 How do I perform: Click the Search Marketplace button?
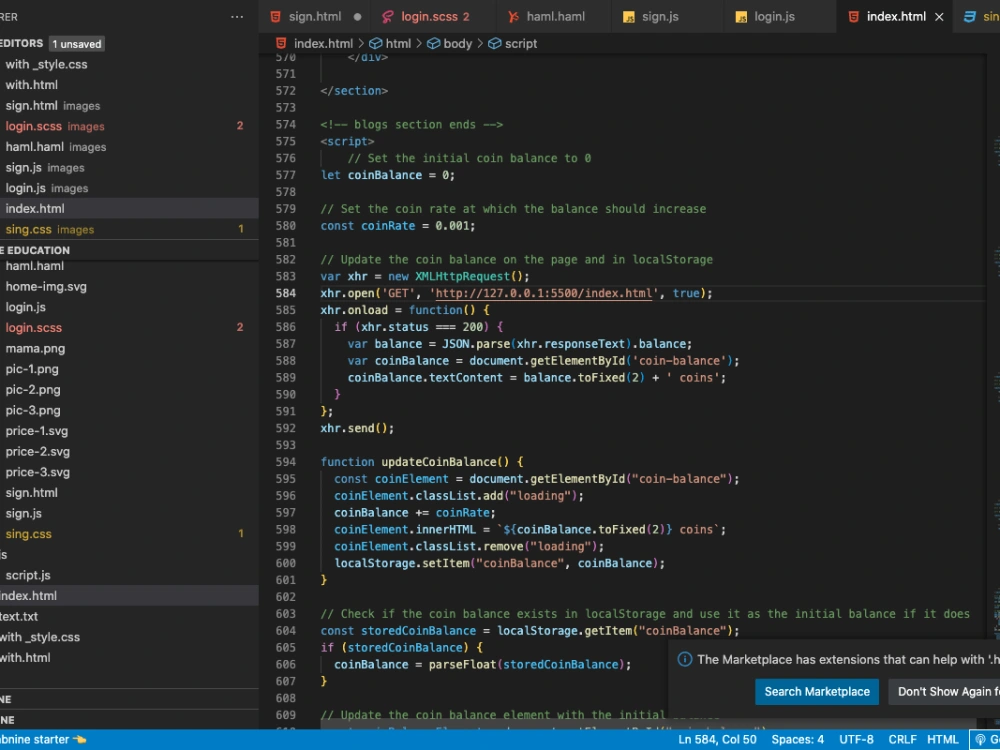tap(816, 691)
